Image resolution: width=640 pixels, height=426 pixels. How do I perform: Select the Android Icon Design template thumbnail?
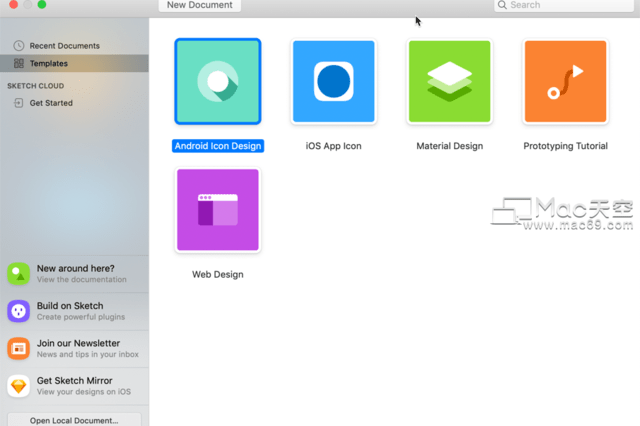(x=218, y=81)
